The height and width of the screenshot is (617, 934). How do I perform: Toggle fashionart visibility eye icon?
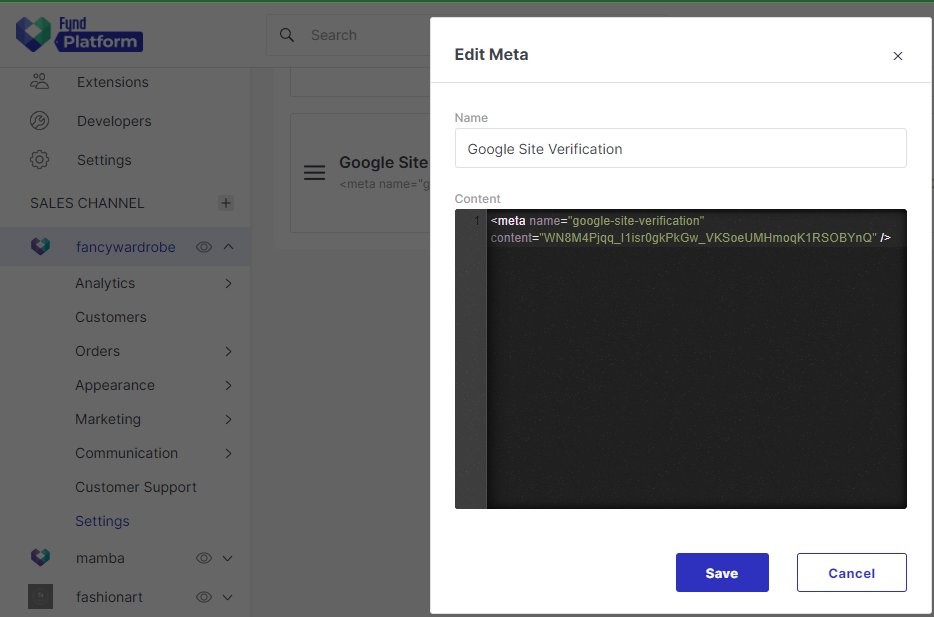204,597
